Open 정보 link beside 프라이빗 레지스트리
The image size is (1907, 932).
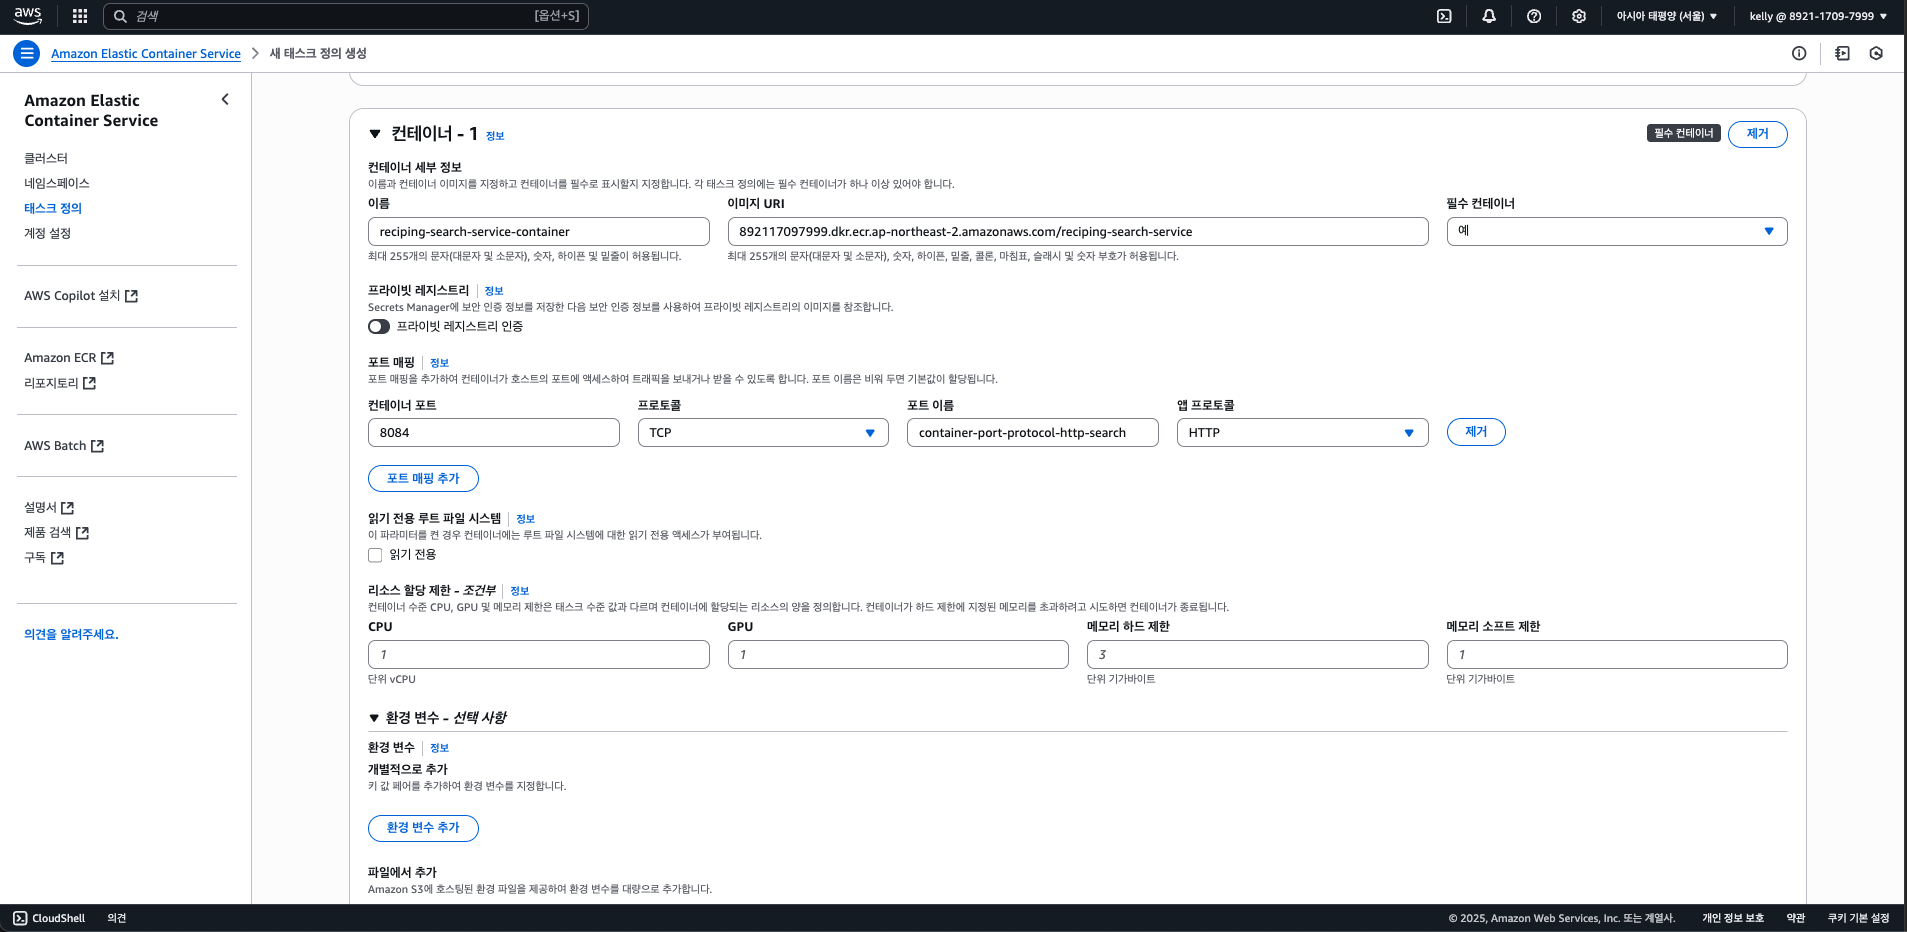click(494, 291)
